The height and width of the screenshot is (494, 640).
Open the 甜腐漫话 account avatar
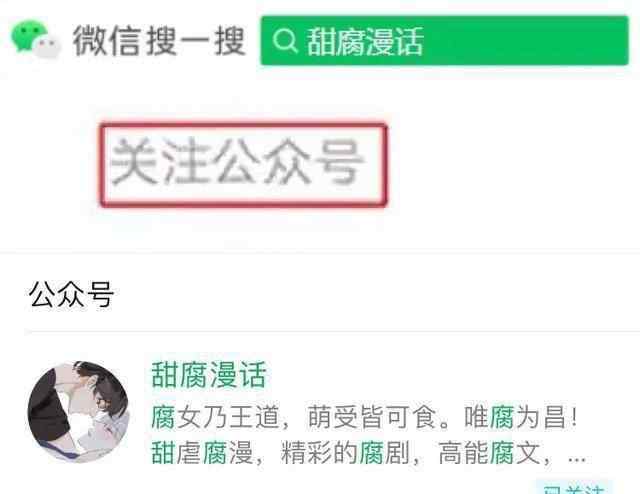point(78,412)
